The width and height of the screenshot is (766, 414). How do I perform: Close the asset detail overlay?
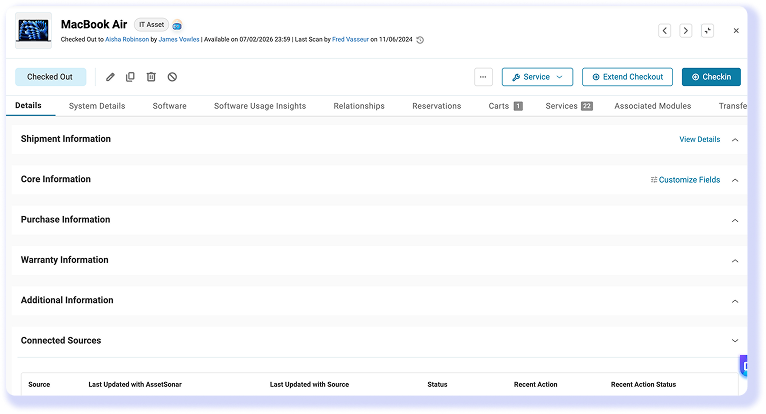click(x=736, y=31)
